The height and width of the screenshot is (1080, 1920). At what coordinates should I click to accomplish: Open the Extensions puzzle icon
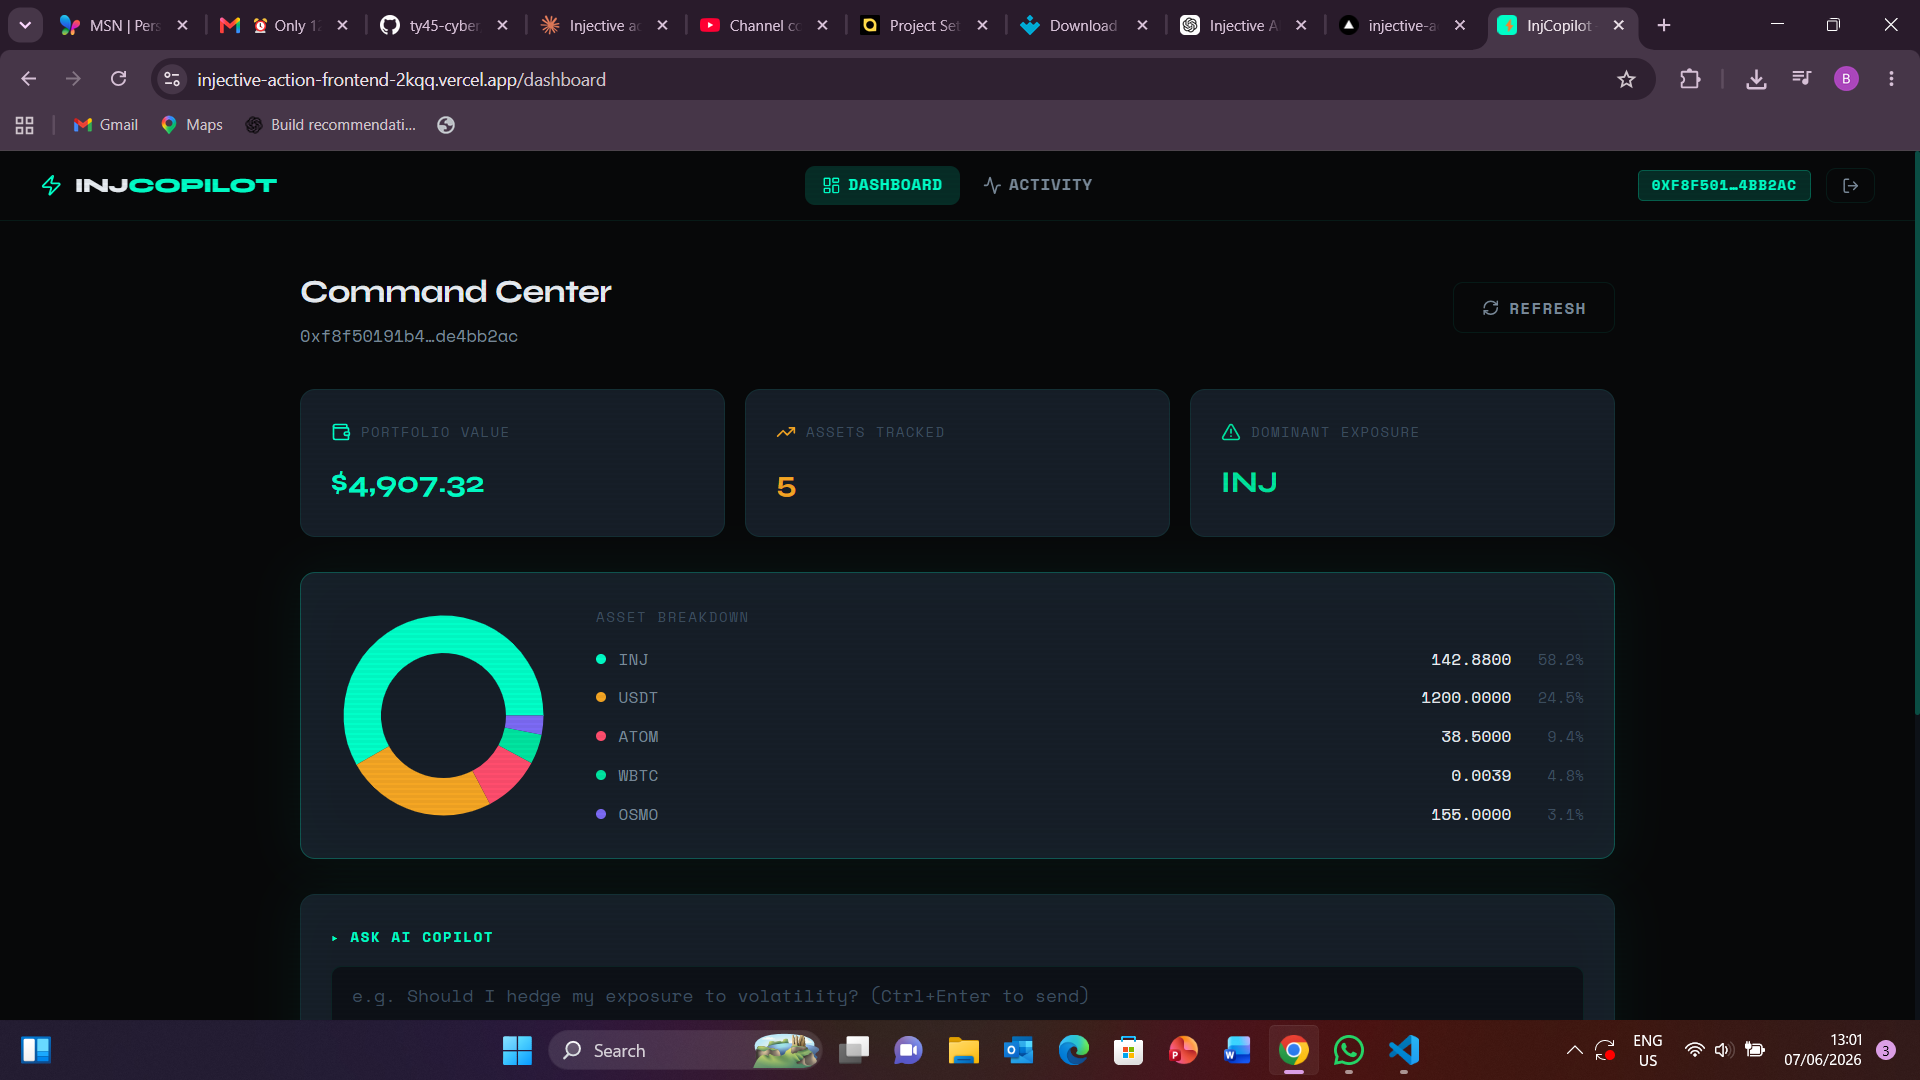[x=1690, y=79]
